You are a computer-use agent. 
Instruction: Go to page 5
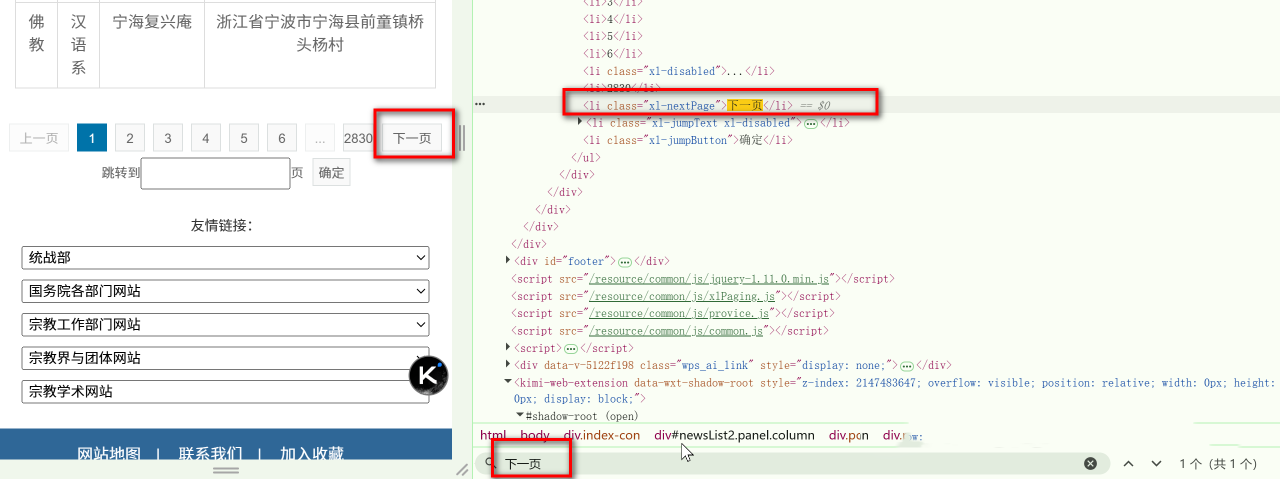coord(244,138)
